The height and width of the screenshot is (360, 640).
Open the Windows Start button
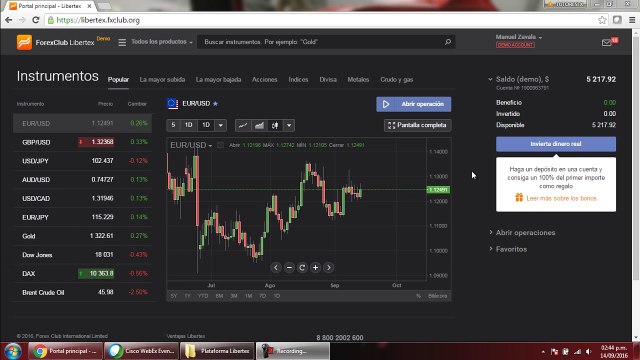tap(12, 351)
